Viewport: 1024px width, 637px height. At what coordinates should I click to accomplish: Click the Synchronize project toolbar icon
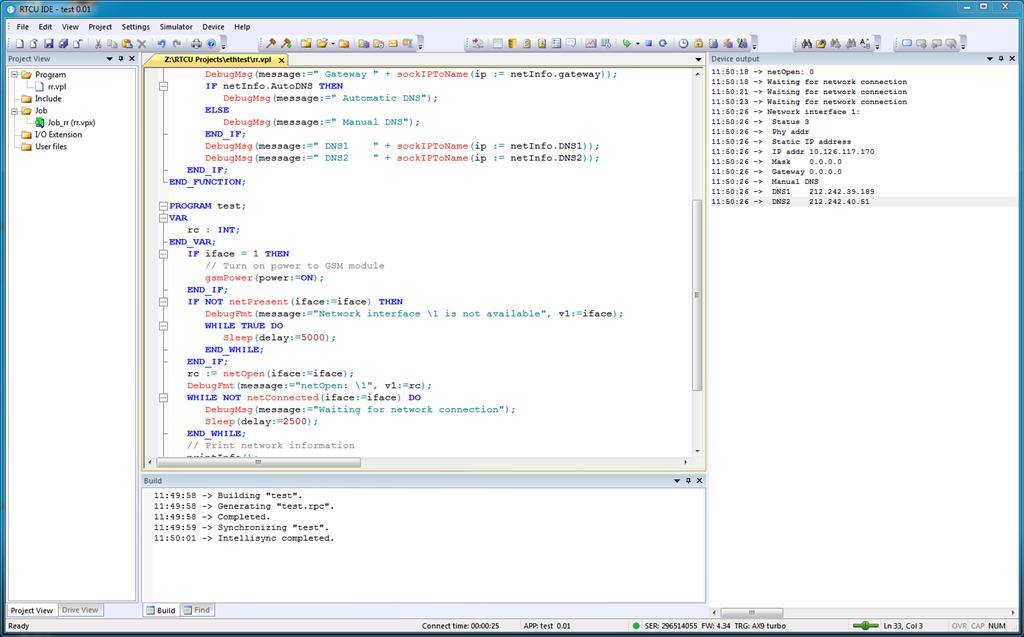[663, 43]
